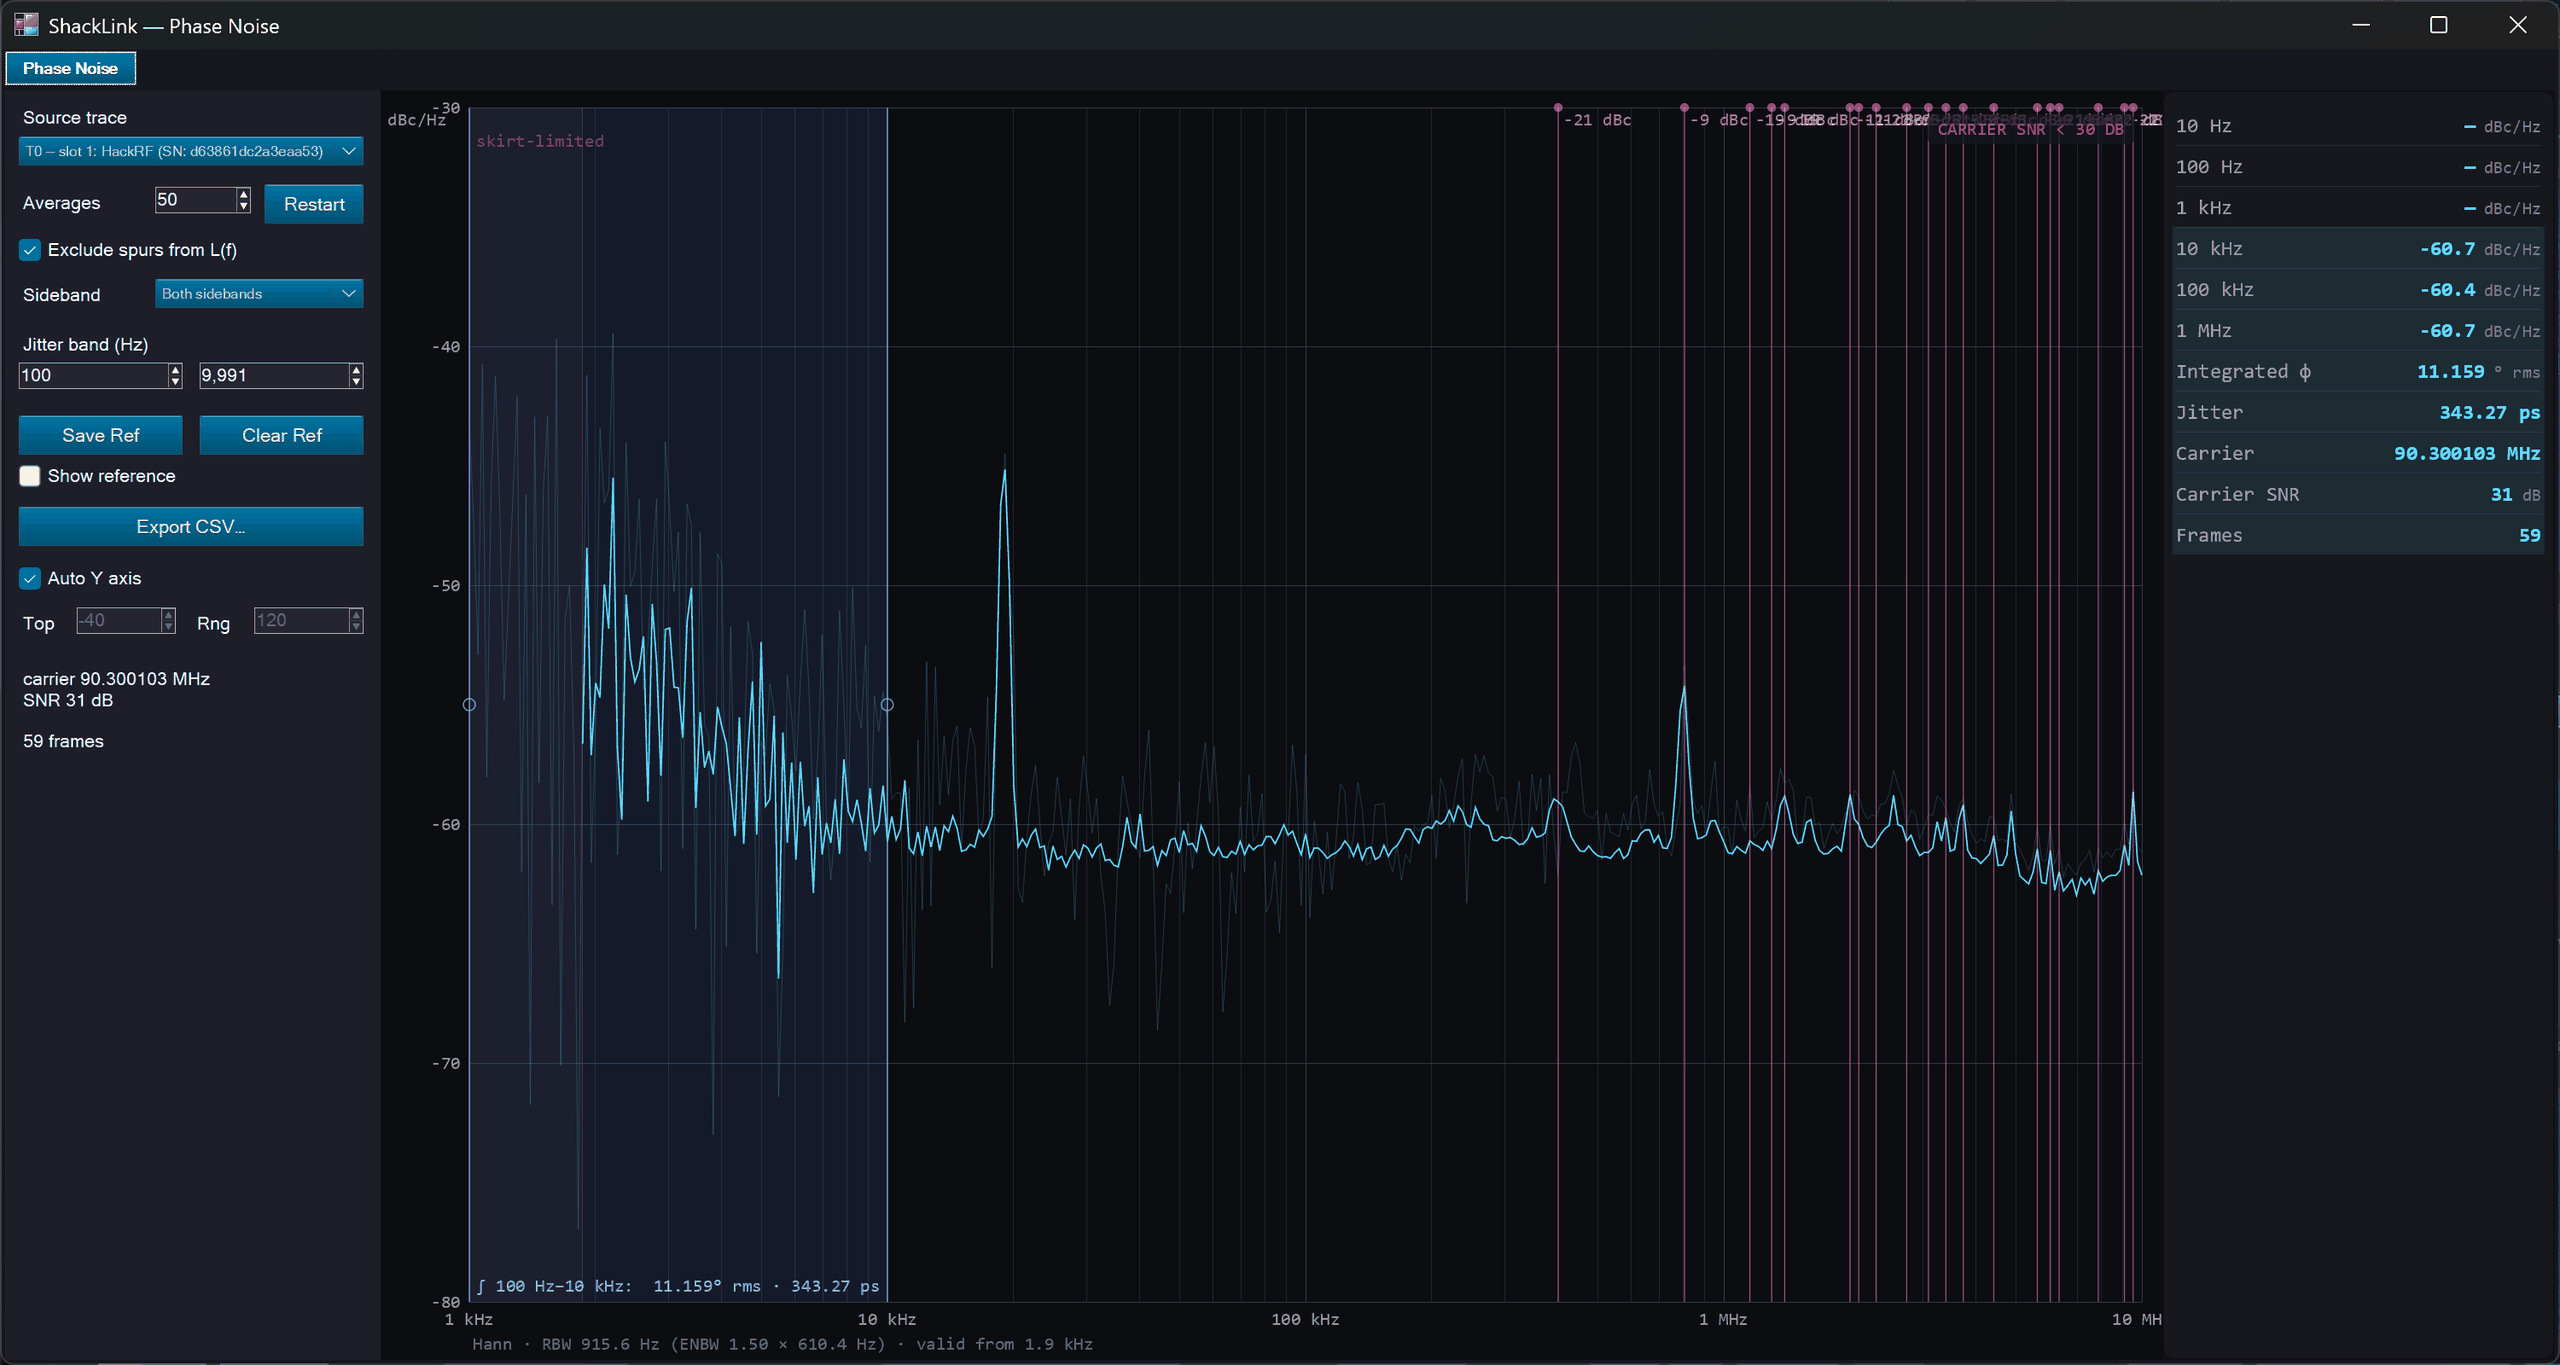Grab the left jitter band handle circle
The height and width of the screenshot is (1365, 2560).
(x=469, y=705)
